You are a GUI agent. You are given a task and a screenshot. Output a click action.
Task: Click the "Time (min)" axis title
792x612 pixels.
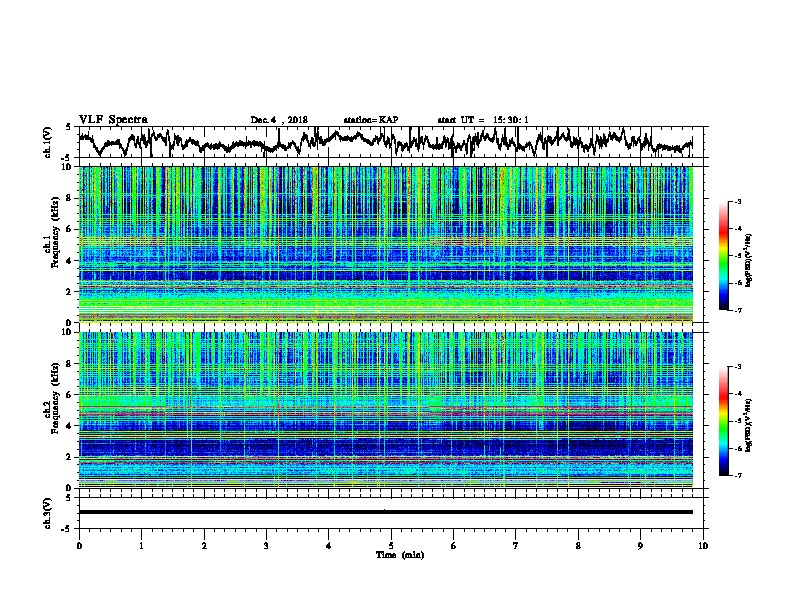coord(400,555)
